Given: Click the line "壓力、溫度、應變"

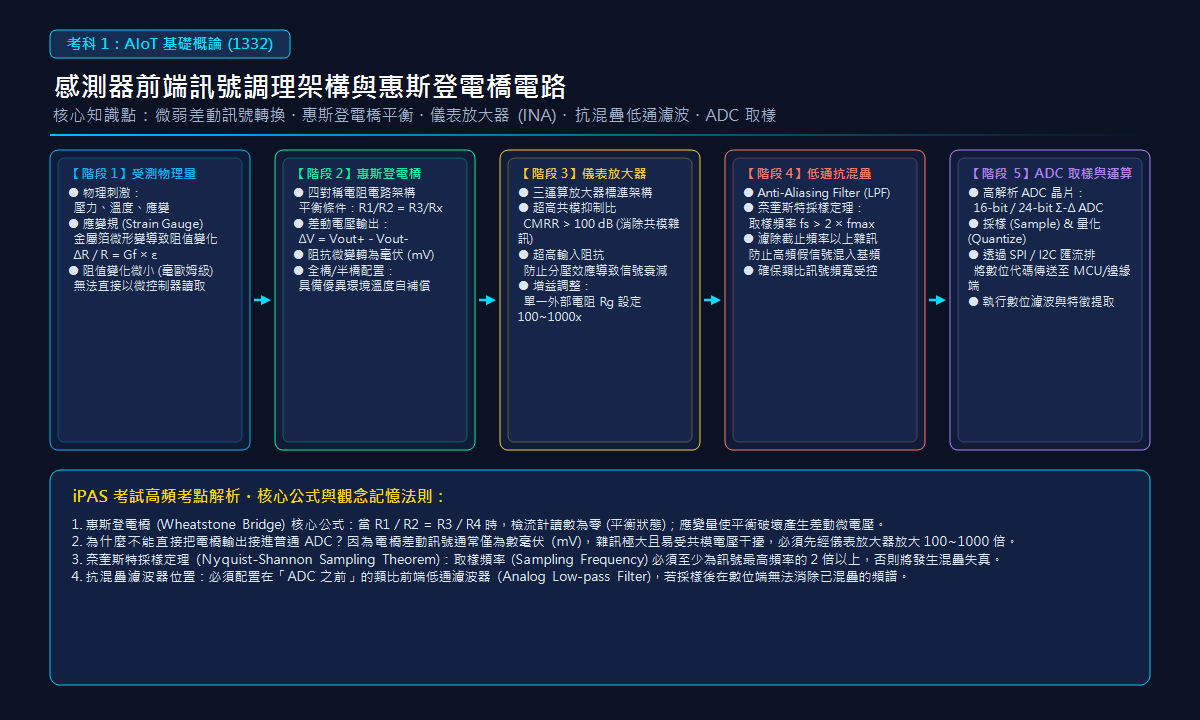Looking at the screenshot, I should [x=121, y=207].
